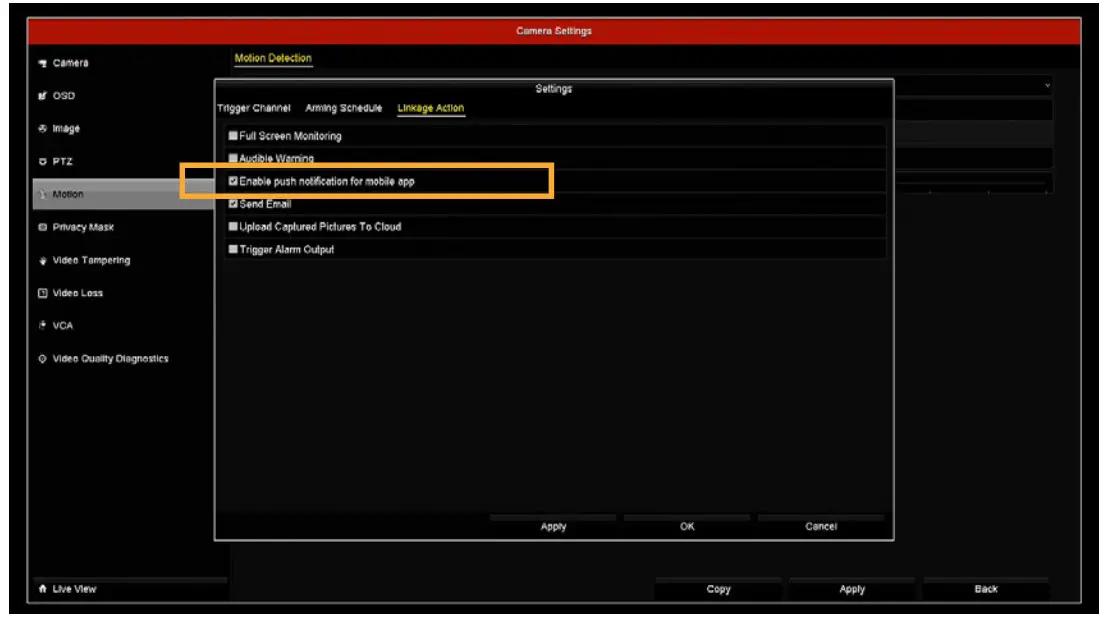Enable the Audible Warning checkbox
The width and height of the screenshot is (1104, 618).
(233, 158)
